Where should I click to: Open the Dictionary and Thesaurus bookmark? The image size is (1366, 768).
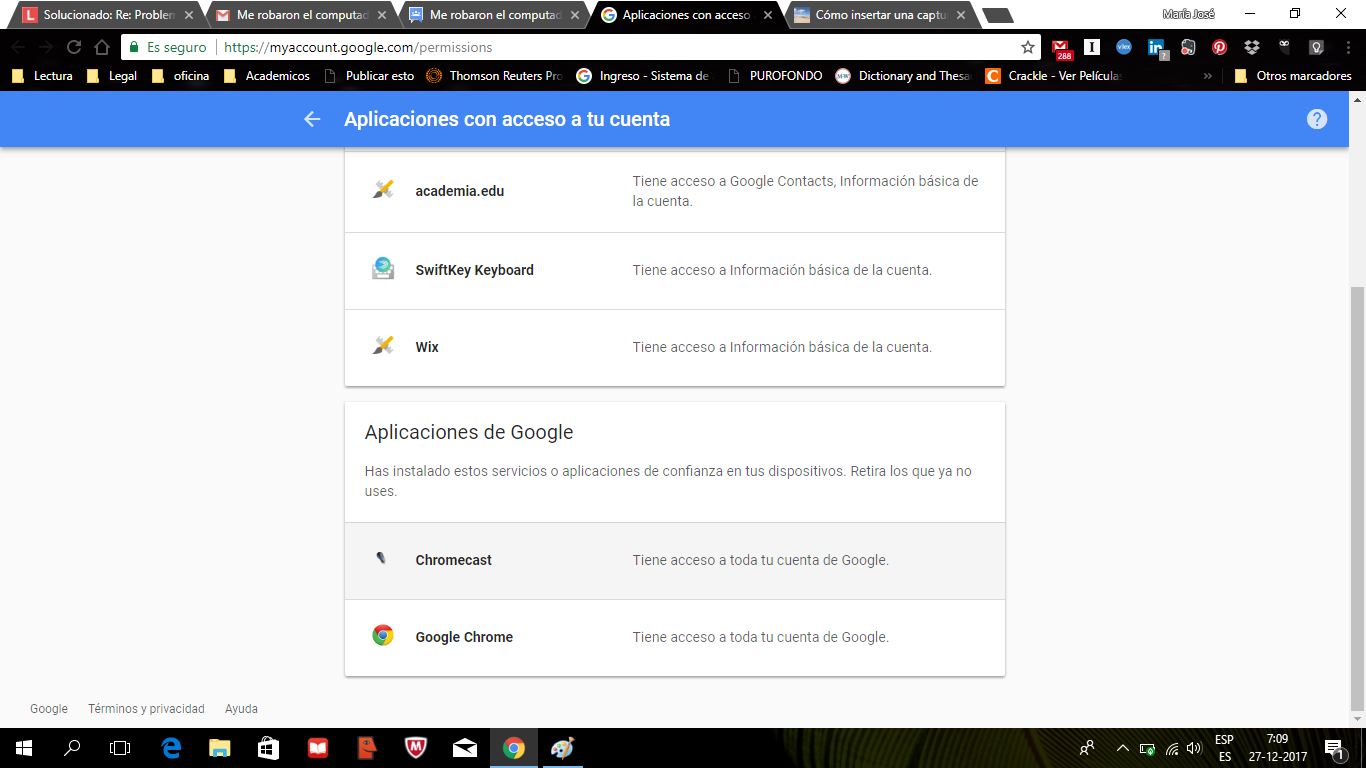pyautogui.click(x=903, y=76)
